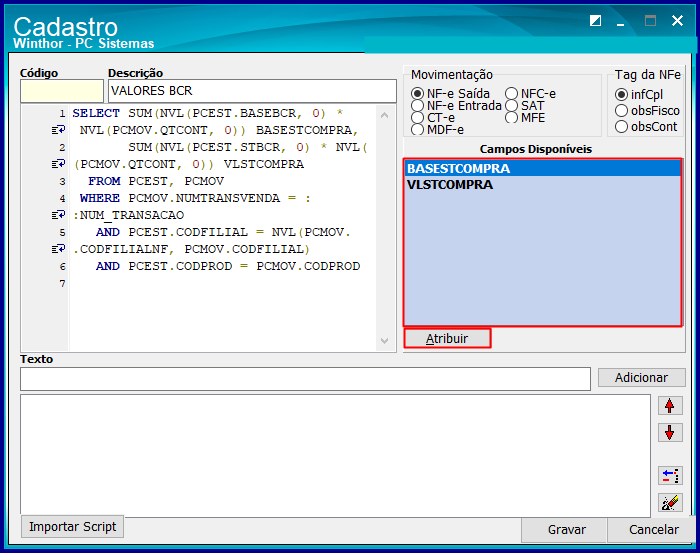Image resolution: width=700 pixels, height=553 pixels.
Task: Click :NUM_TRANSACAO parameter in the SQL
Action: tap(128, 215)
